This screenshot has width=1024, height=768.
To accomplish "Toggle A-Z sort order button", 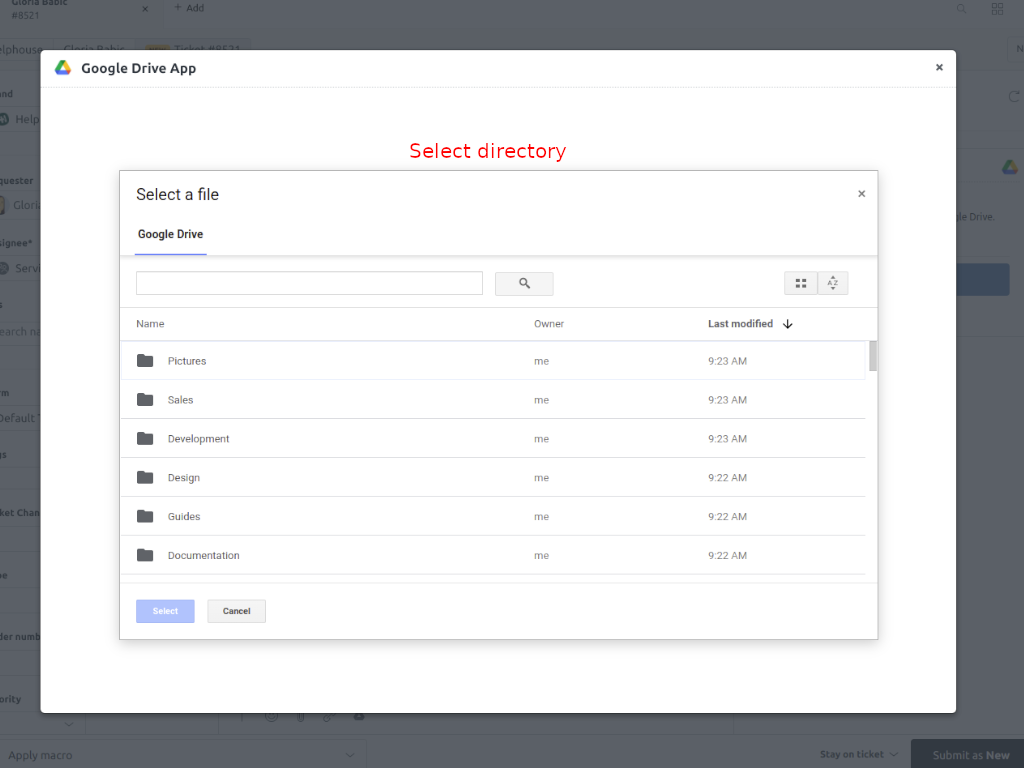I will 833,284.
